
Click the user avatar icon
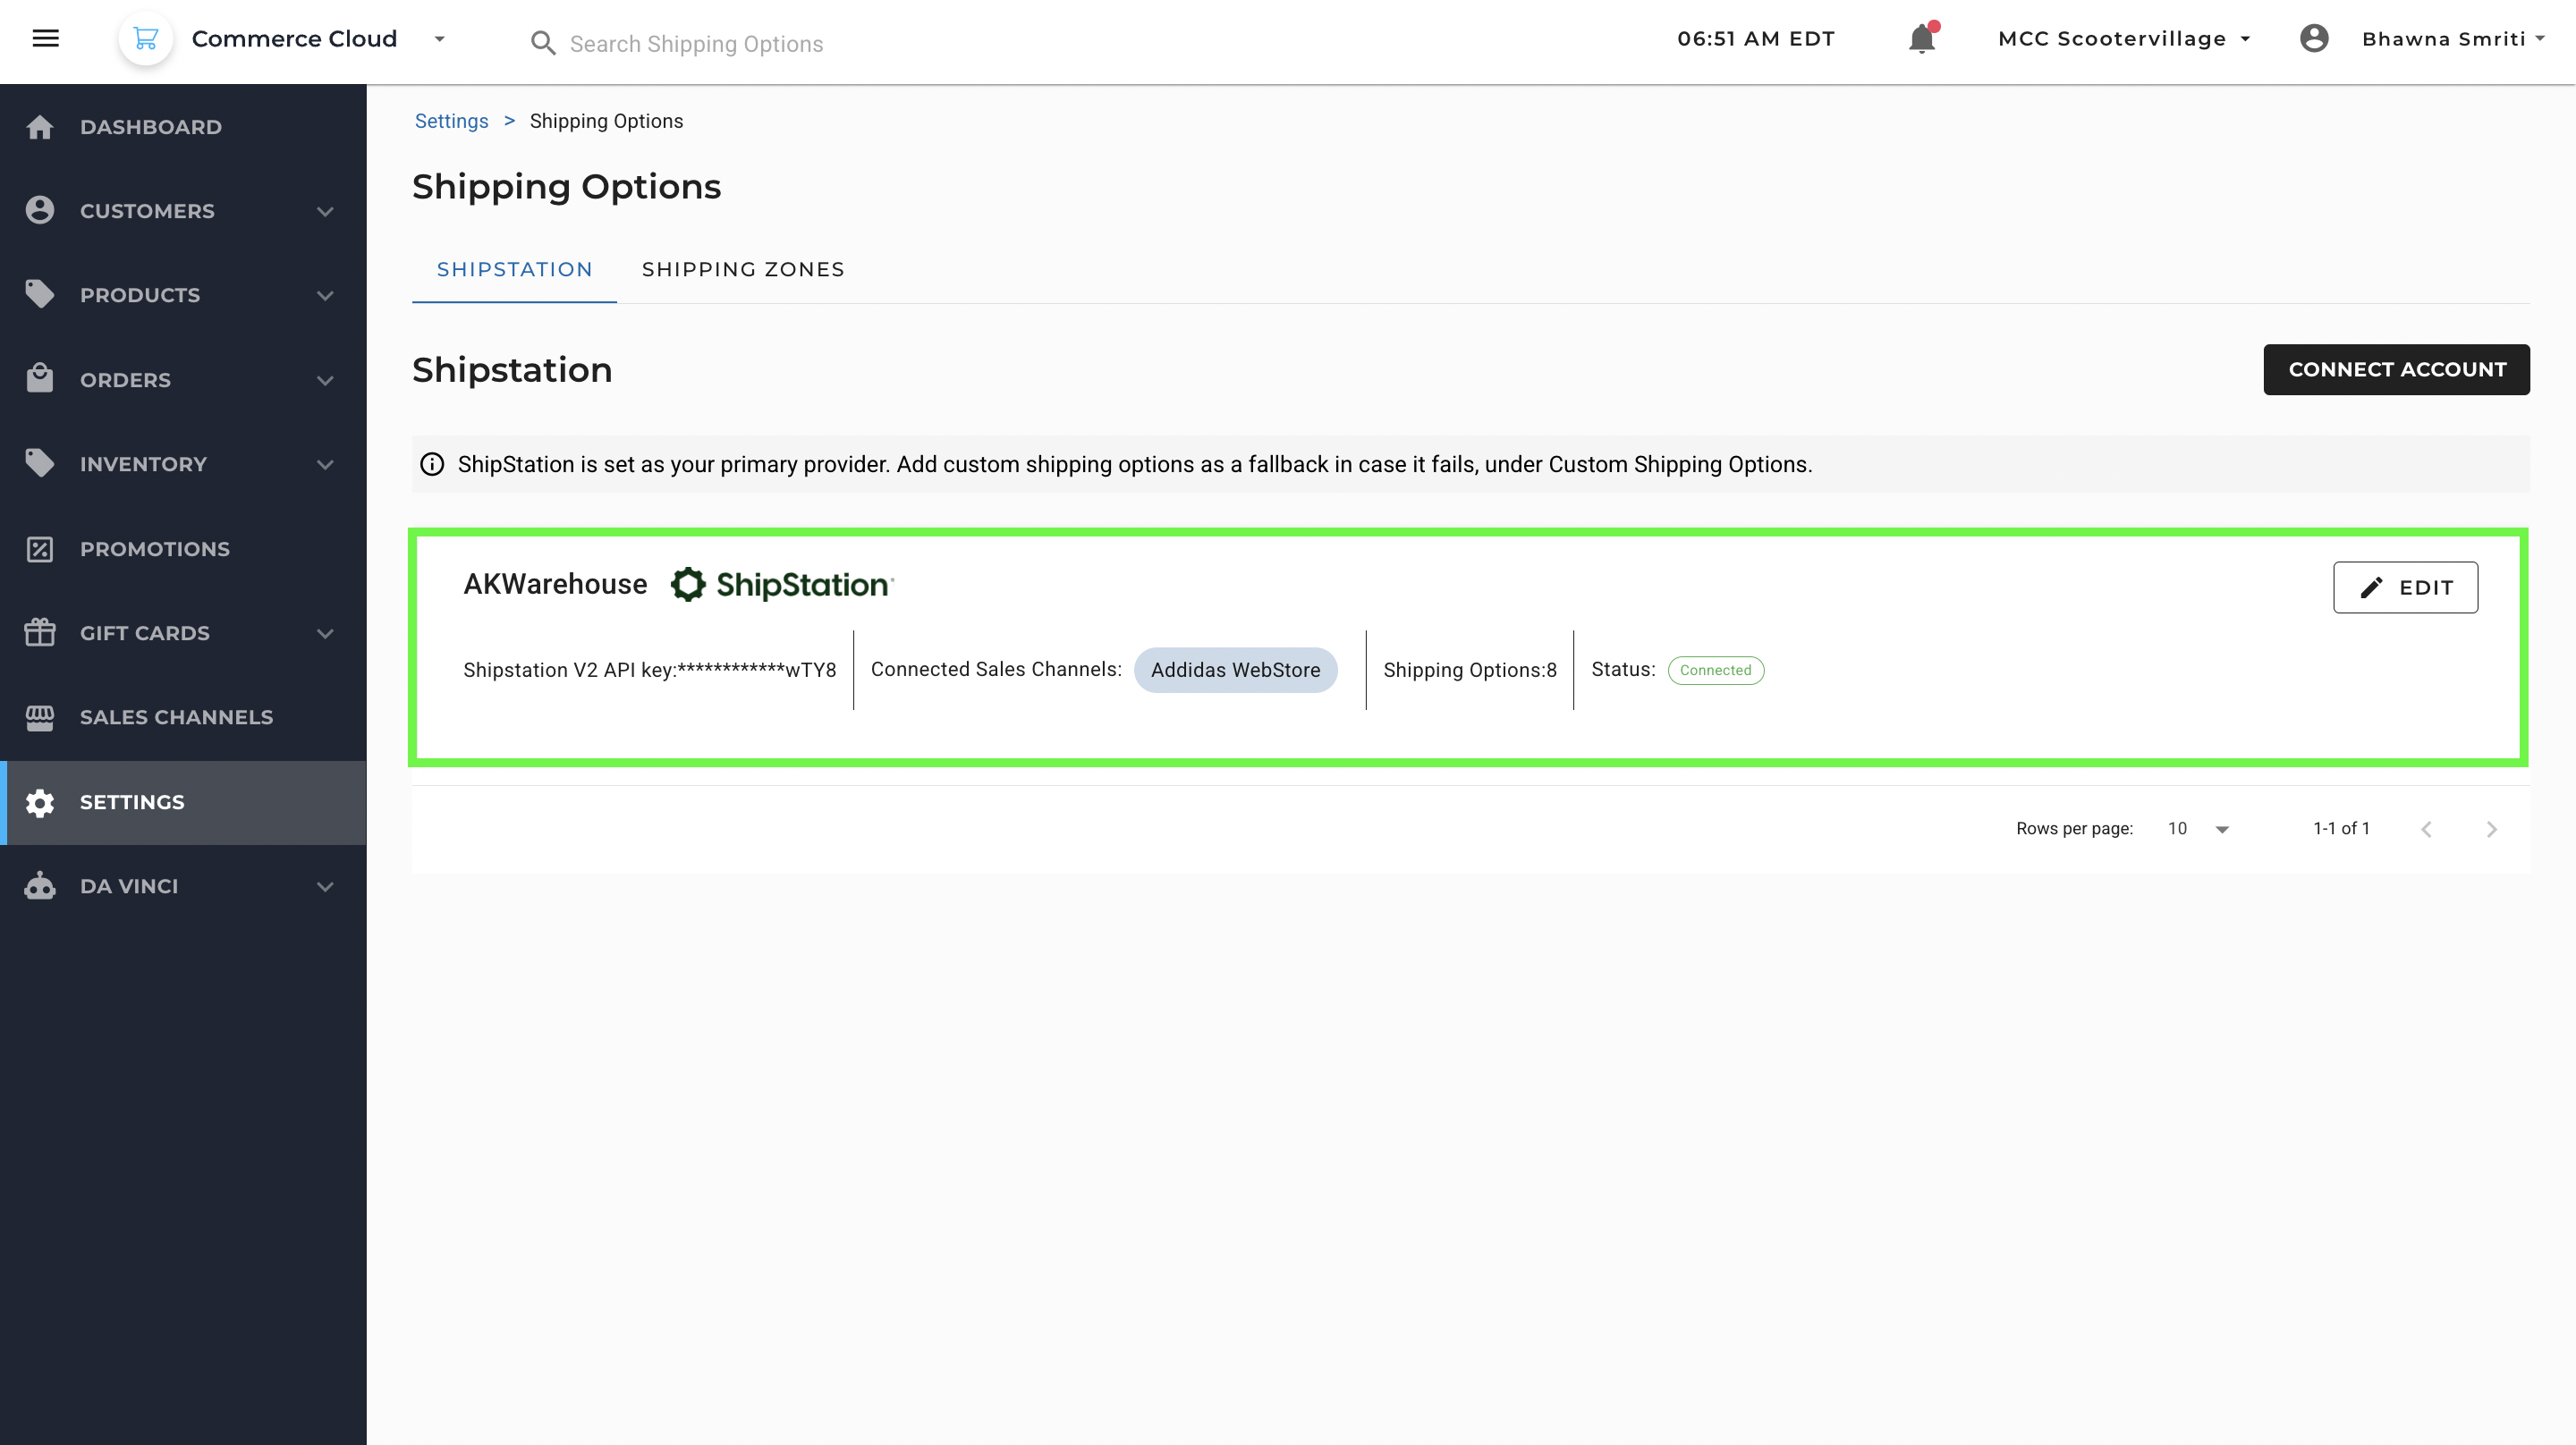click(2314, 39)
